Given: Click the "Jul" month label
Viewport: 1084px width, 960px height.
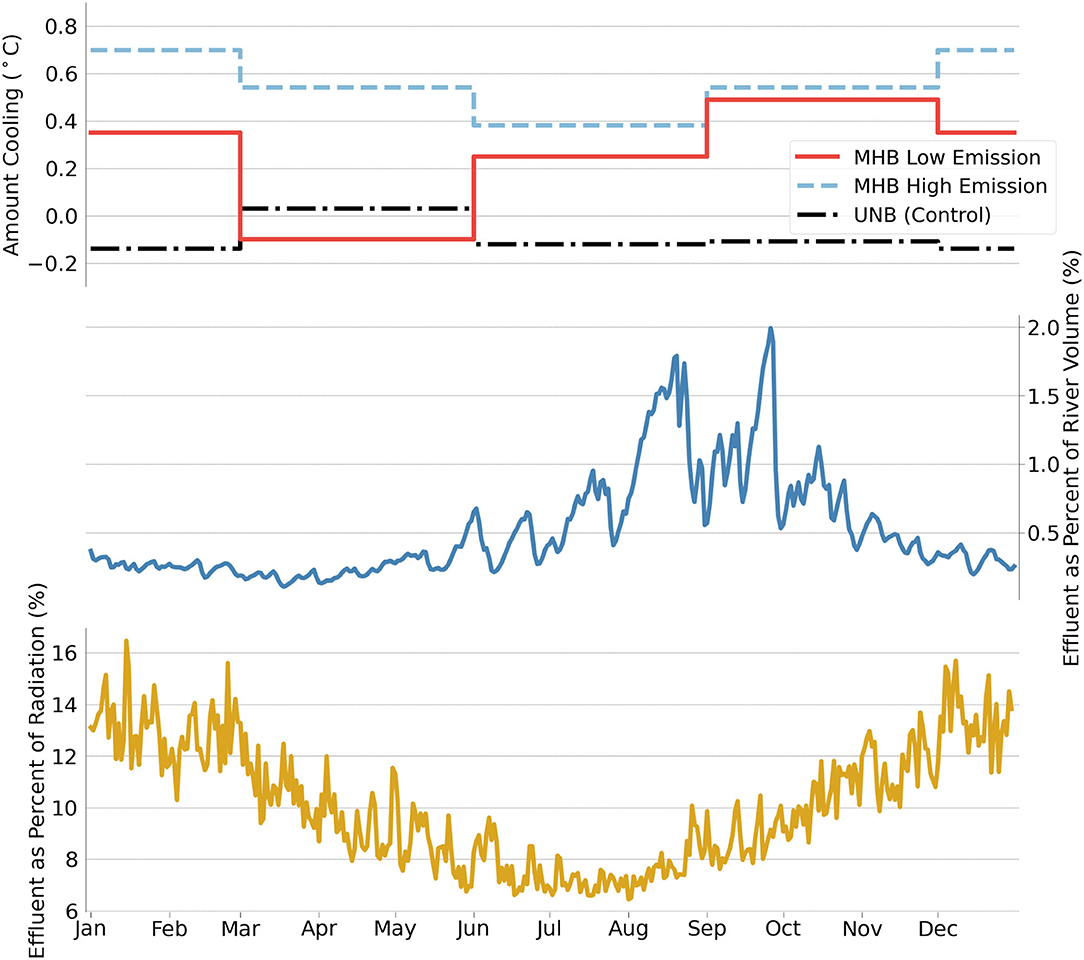Looking at the screenshot, I should point(548,929).
